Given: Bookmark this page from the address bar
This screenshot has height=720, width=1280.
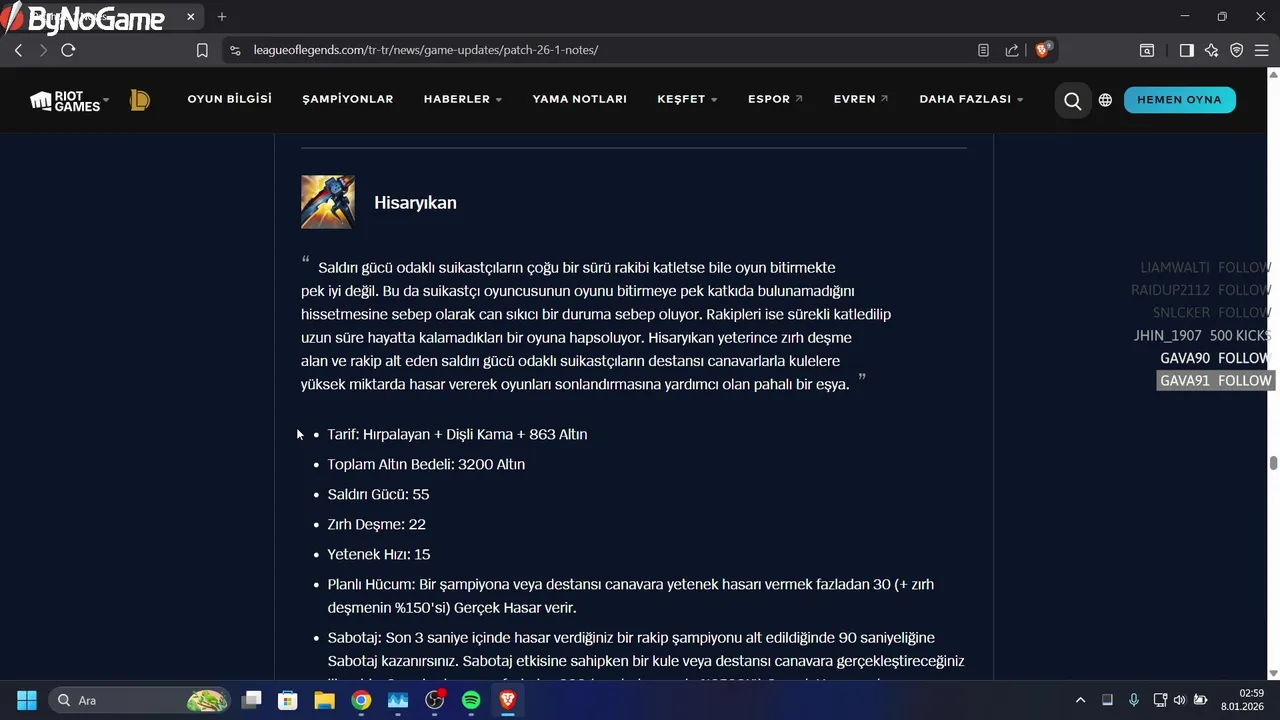Looking at the screenshot, I should (x=202, y=50).
